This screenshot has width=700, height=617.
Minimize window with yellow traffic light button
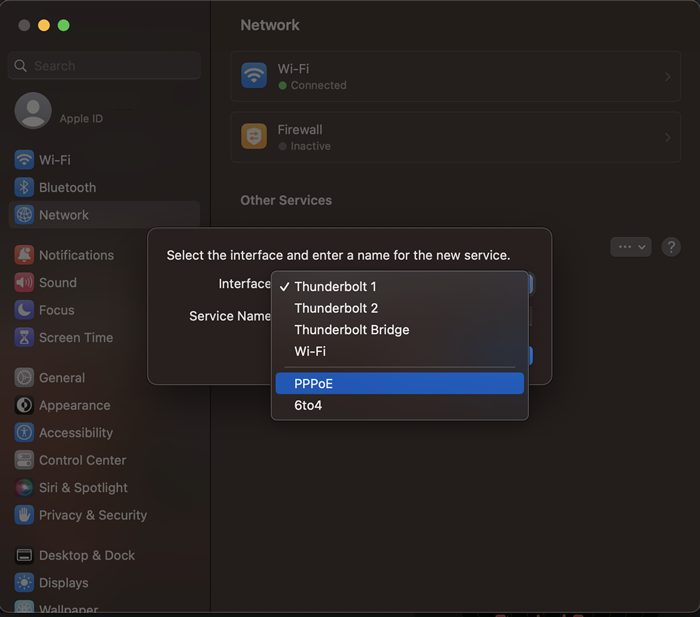44,25
